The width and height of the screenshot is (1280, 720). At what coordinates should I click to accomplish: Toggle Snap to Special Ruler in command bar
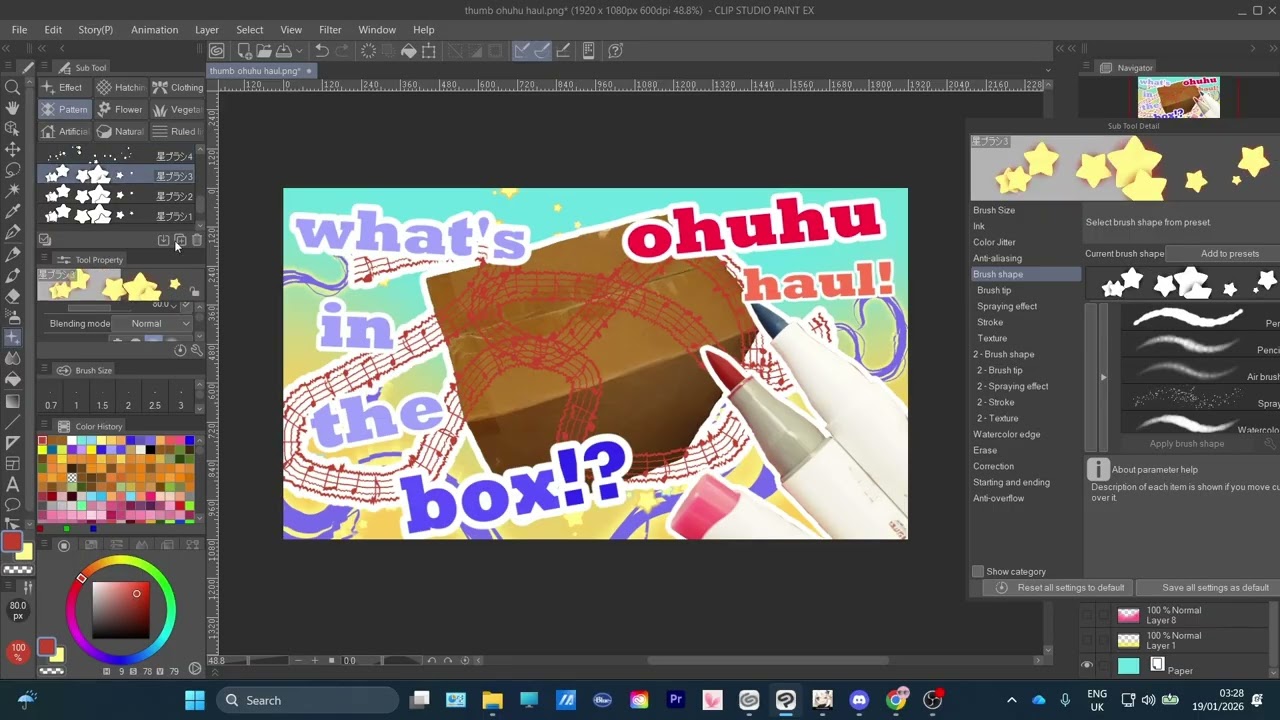[542, 51]
